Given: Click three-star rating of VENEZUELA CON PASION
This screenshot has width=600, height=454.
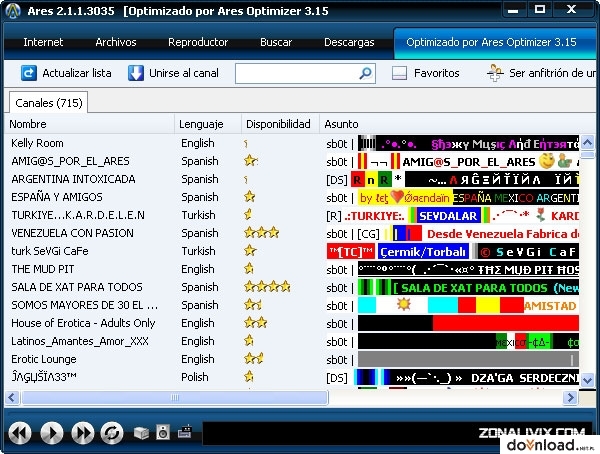Looking at the screenshot, I should point(262,233).
